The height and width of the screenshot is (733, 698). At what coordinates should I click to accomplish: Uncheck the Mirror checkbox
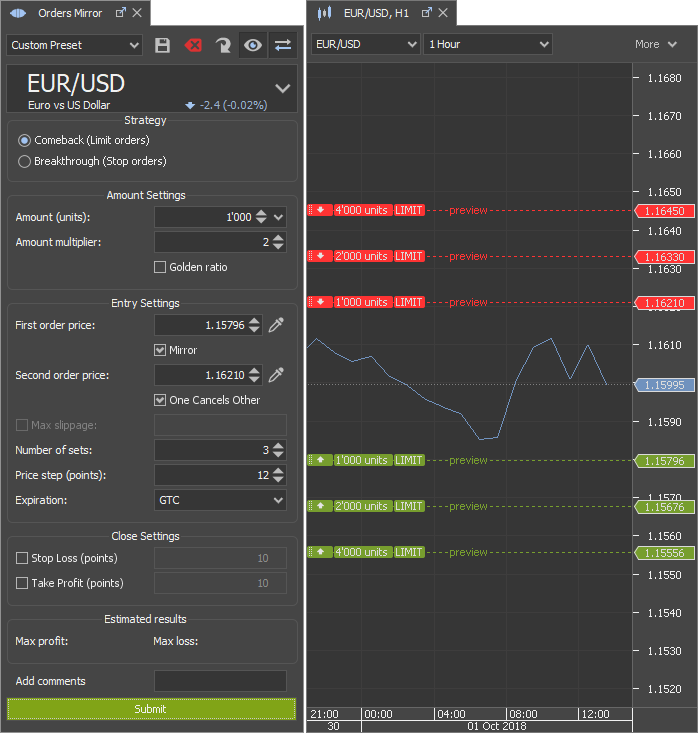[x=160, y=350]
